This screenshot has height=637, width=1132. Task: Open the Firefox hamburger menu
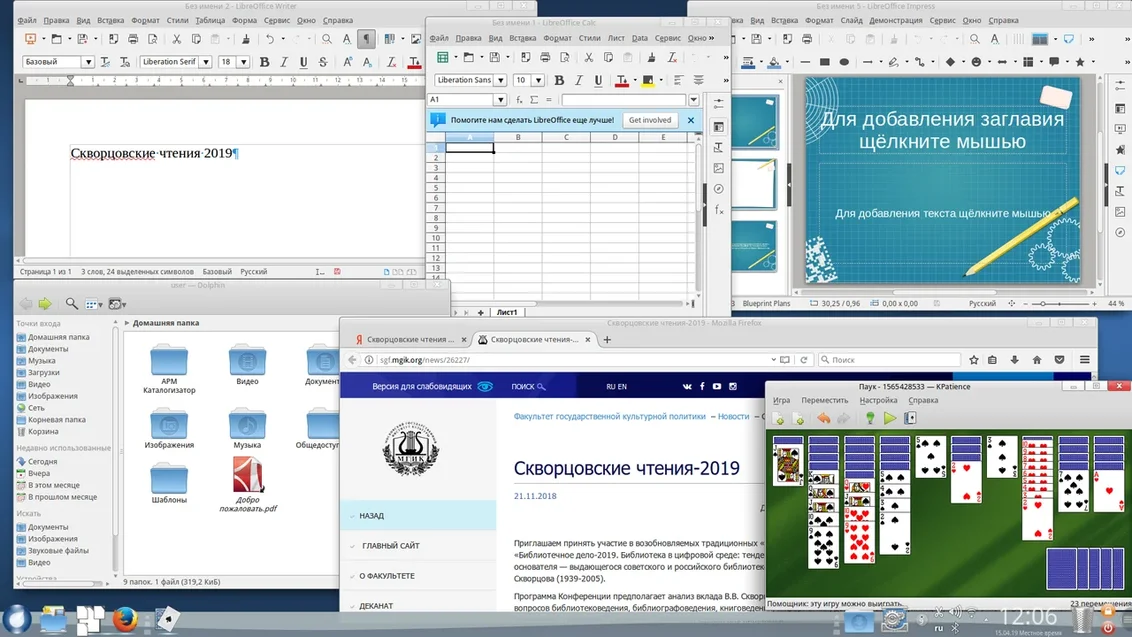(x=1084, y=360)
